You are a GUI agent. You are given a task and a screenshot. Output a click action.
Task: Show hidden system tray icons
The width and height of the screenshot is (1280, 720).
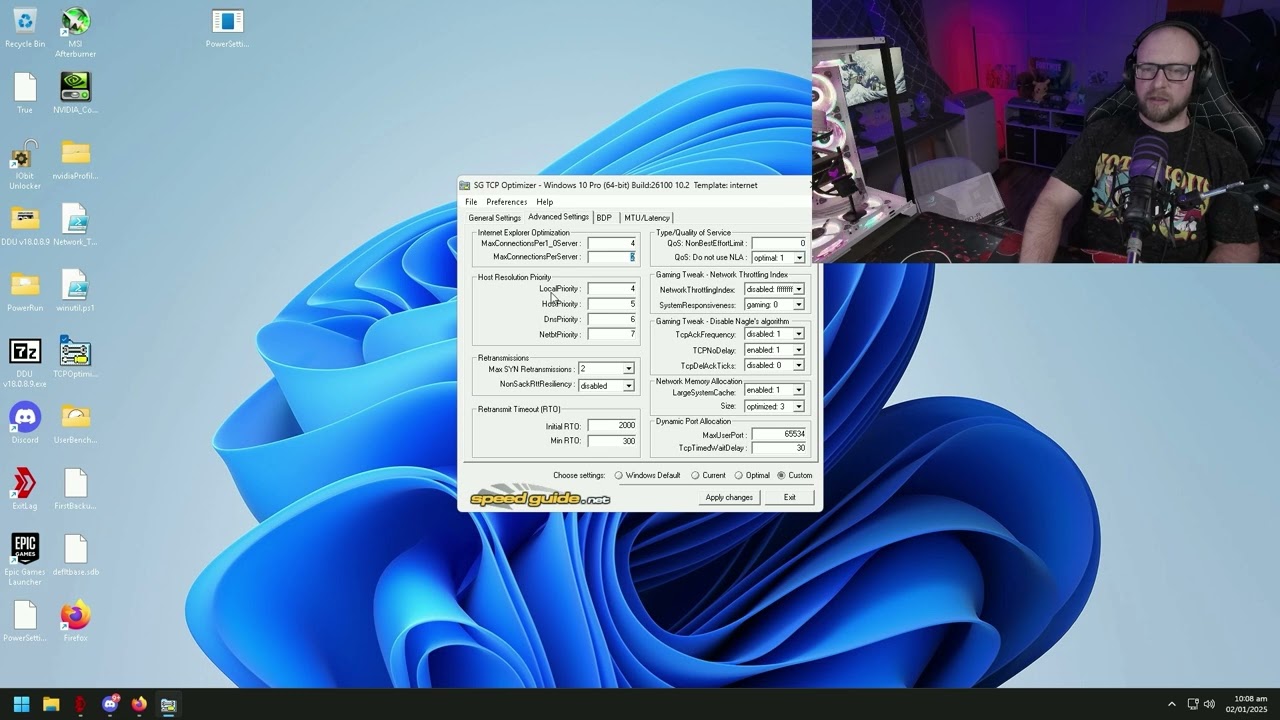click(x=1172, y=704)
